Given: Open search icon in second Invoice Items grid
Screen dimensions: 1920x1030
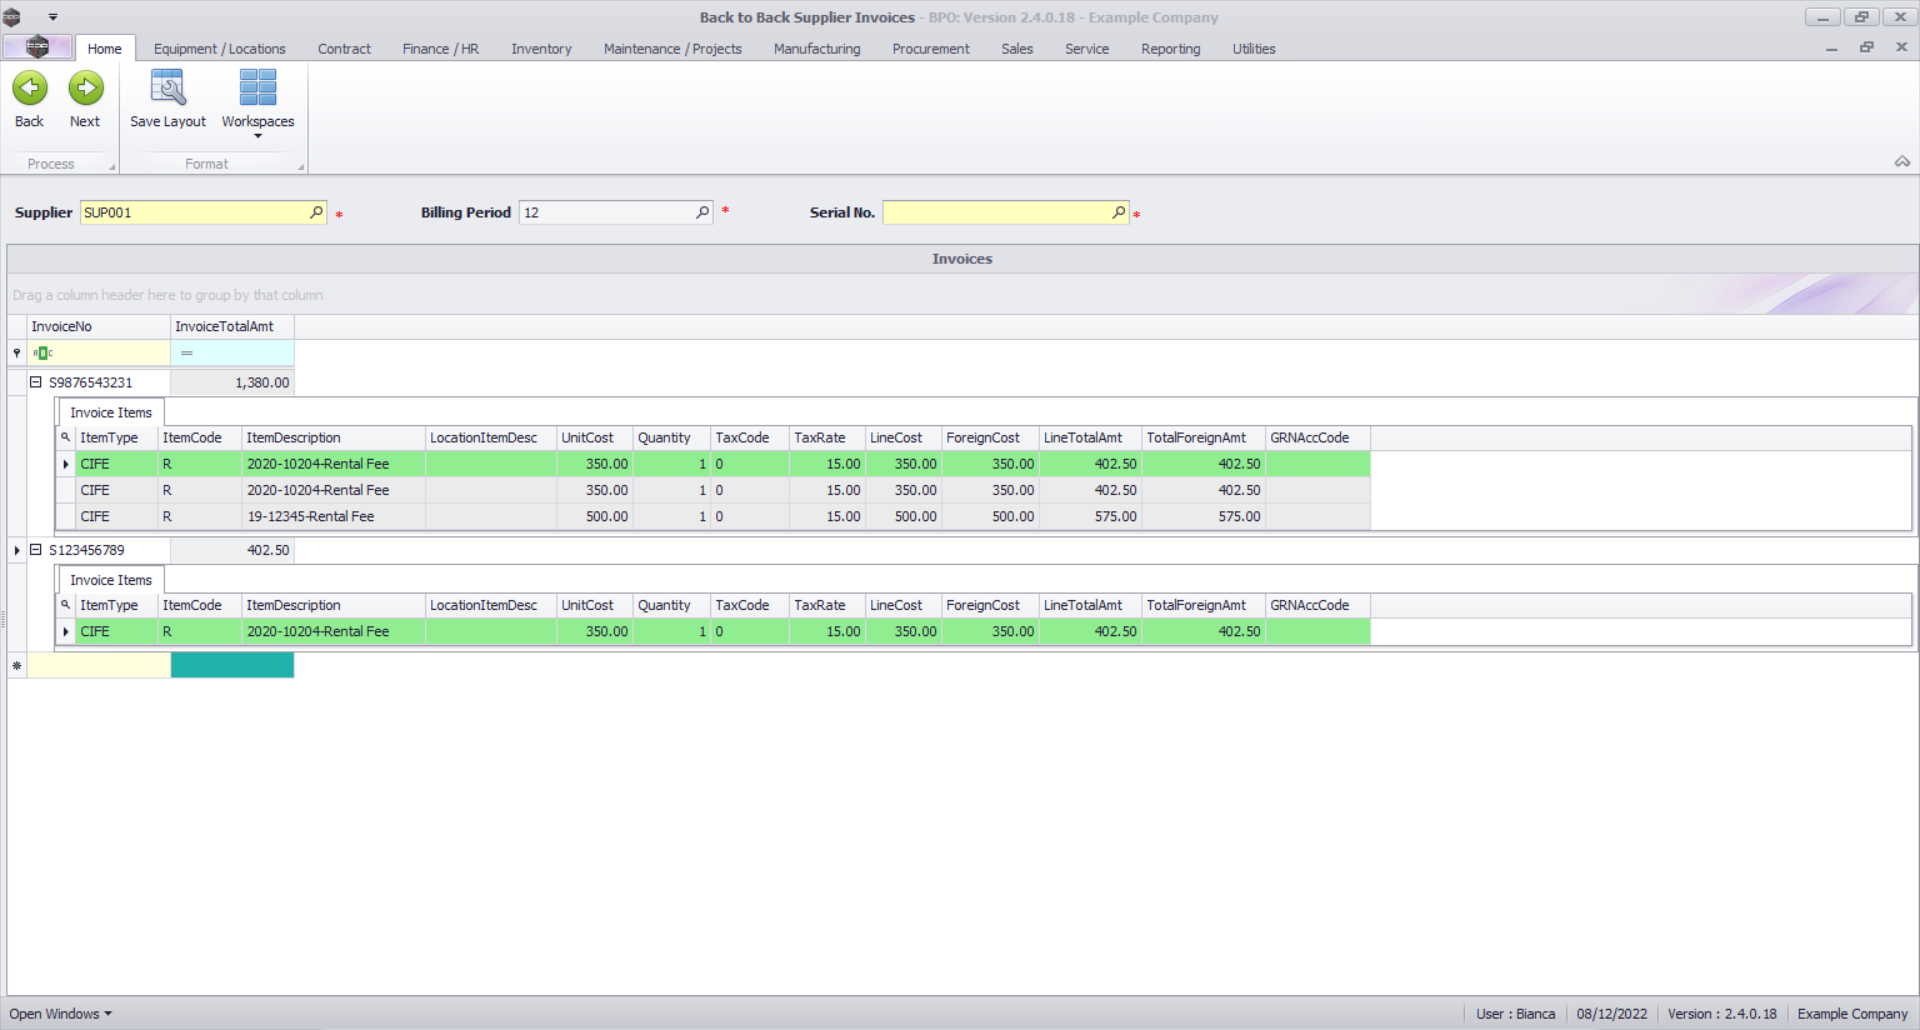Looking at the screenshot, I should coord(65,605).
